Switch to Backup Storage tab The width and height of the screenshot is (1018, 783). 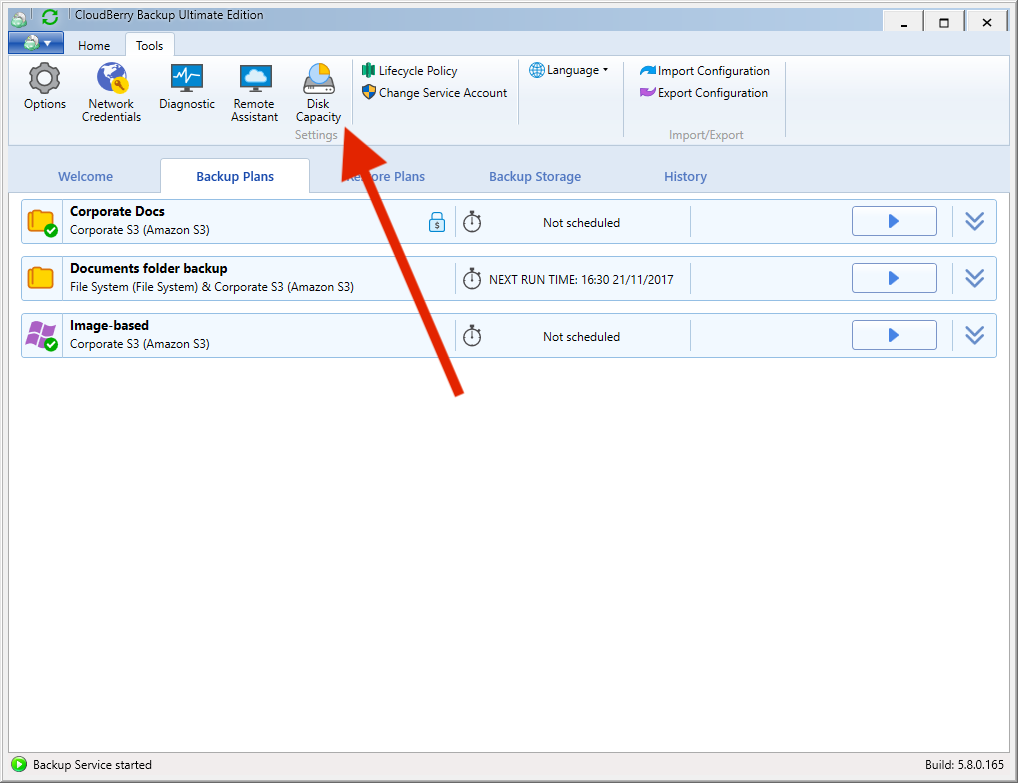point(535,177)
